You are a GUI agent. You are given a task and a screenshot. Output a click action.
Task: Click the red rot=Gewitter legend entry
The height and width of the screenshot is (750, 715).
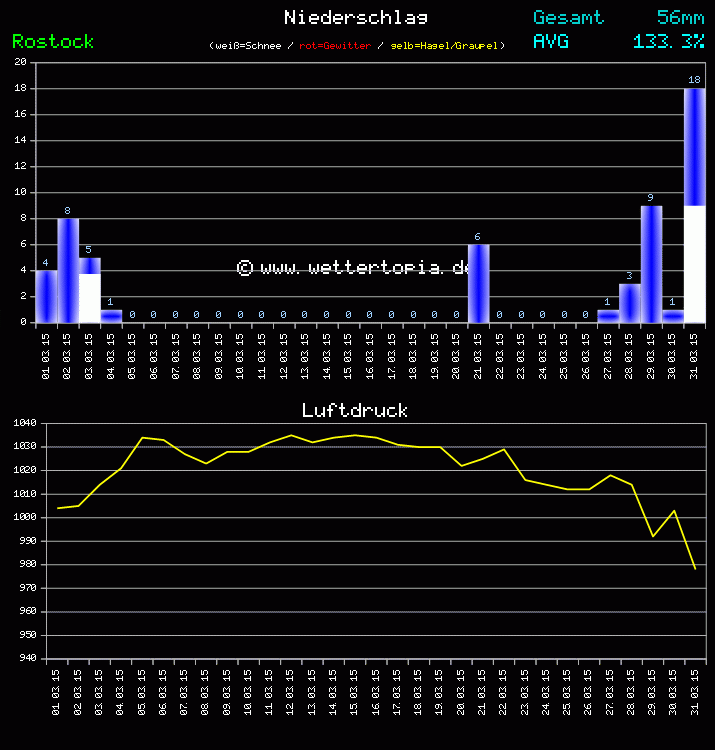pos(335,46)
